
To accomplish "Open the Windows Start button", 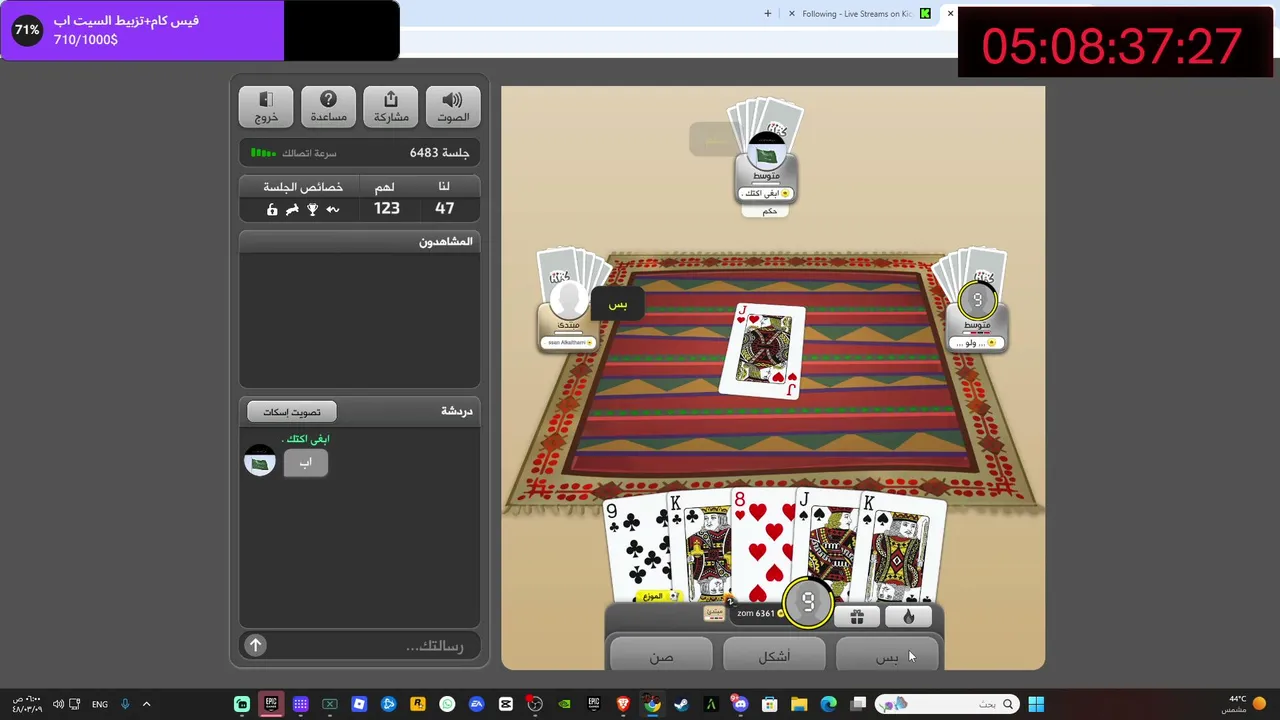I will pos(1036,704).
